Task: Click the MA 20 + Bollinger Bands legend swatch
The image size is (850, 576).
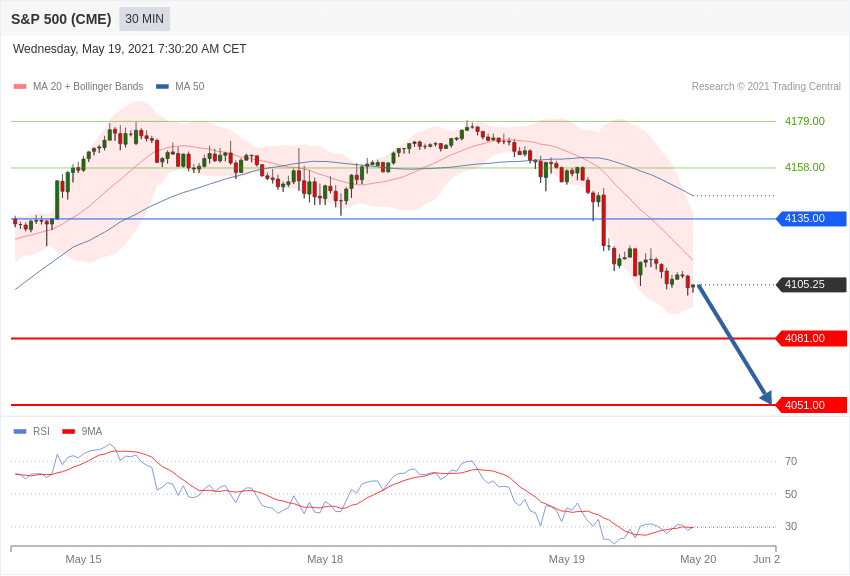Action: tap(20, 86)
